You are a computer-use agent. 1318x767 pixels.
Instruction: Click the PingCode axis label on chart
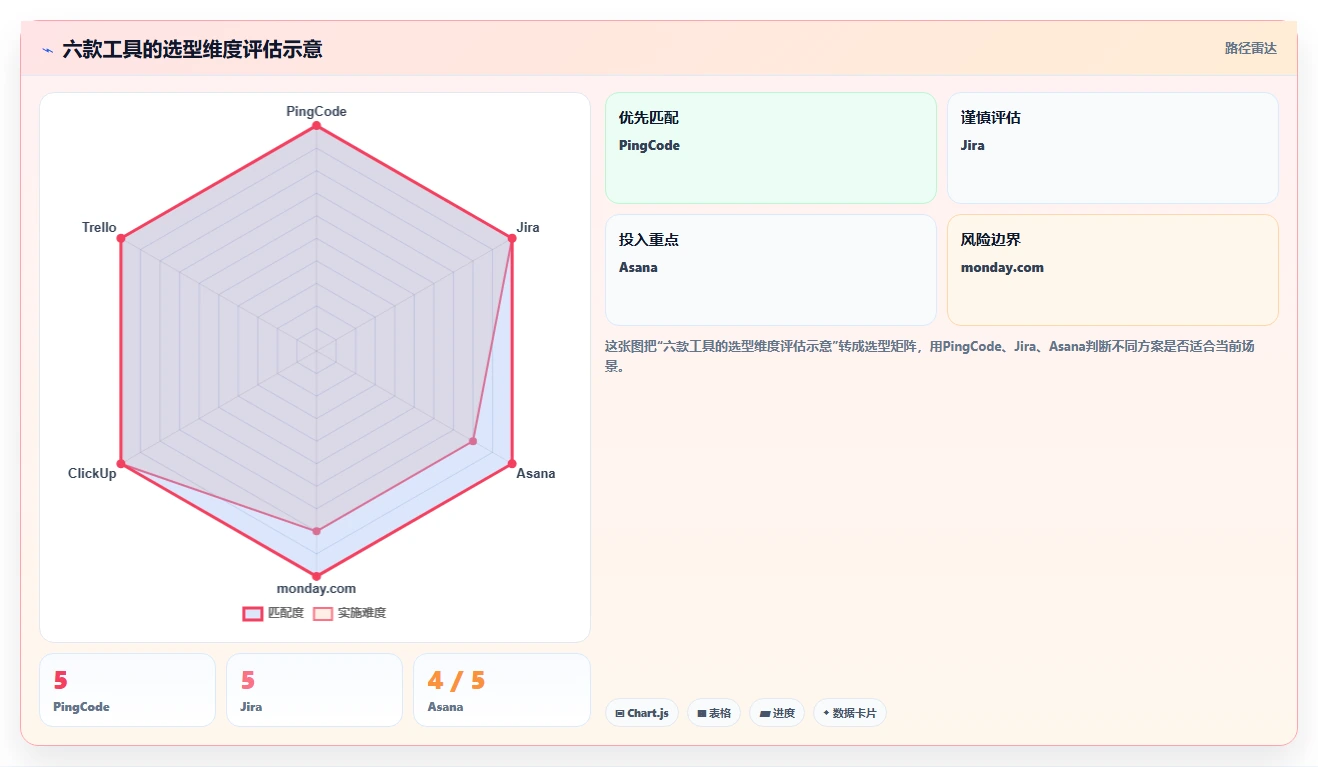point(316,111)
